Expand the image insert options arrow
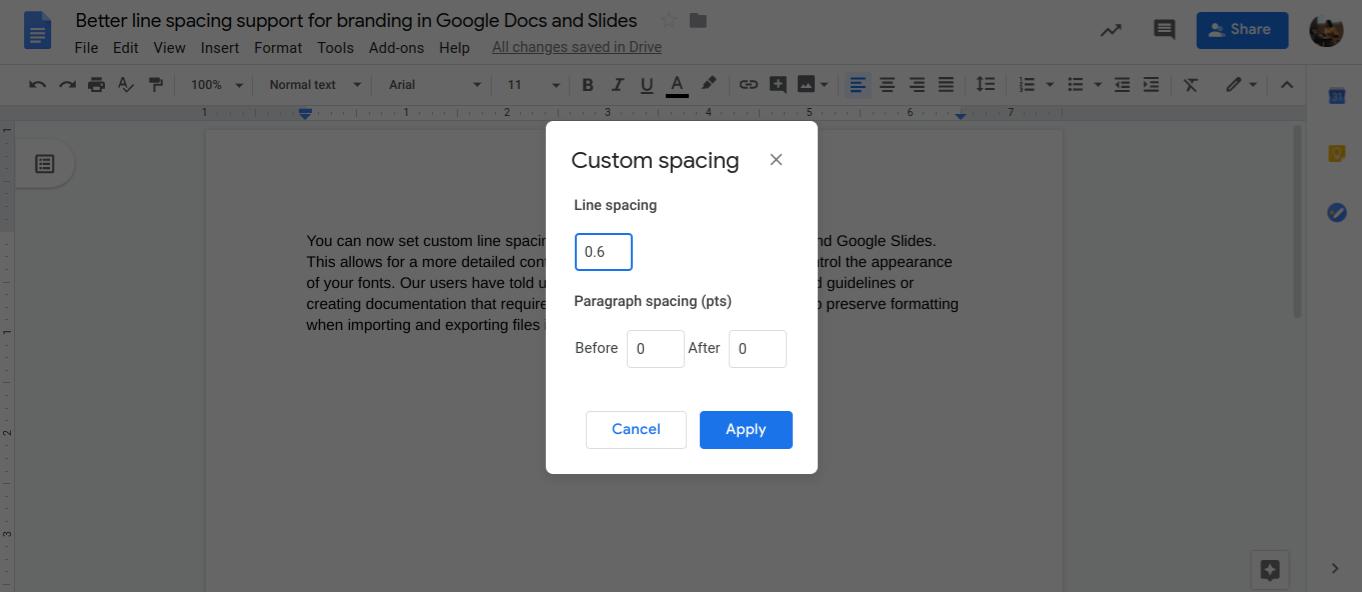 pos(825,85)
